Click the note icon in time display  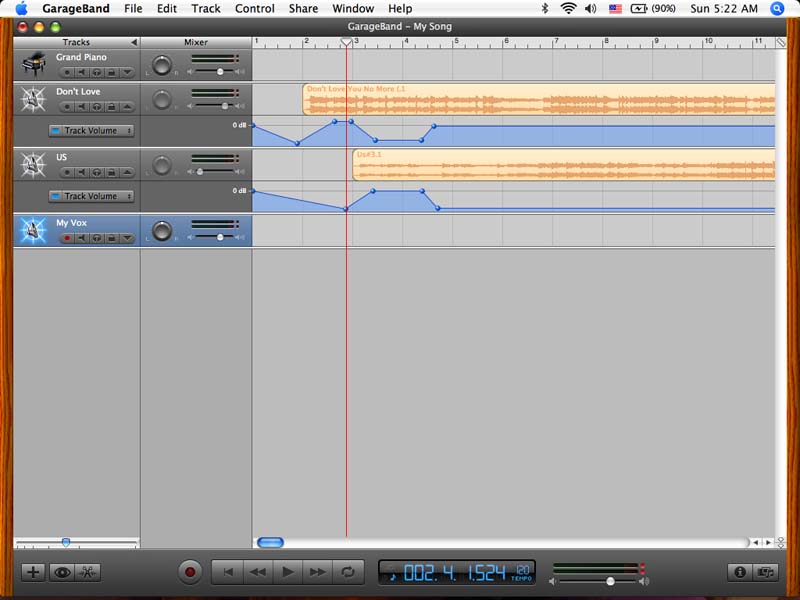[392, 577]
